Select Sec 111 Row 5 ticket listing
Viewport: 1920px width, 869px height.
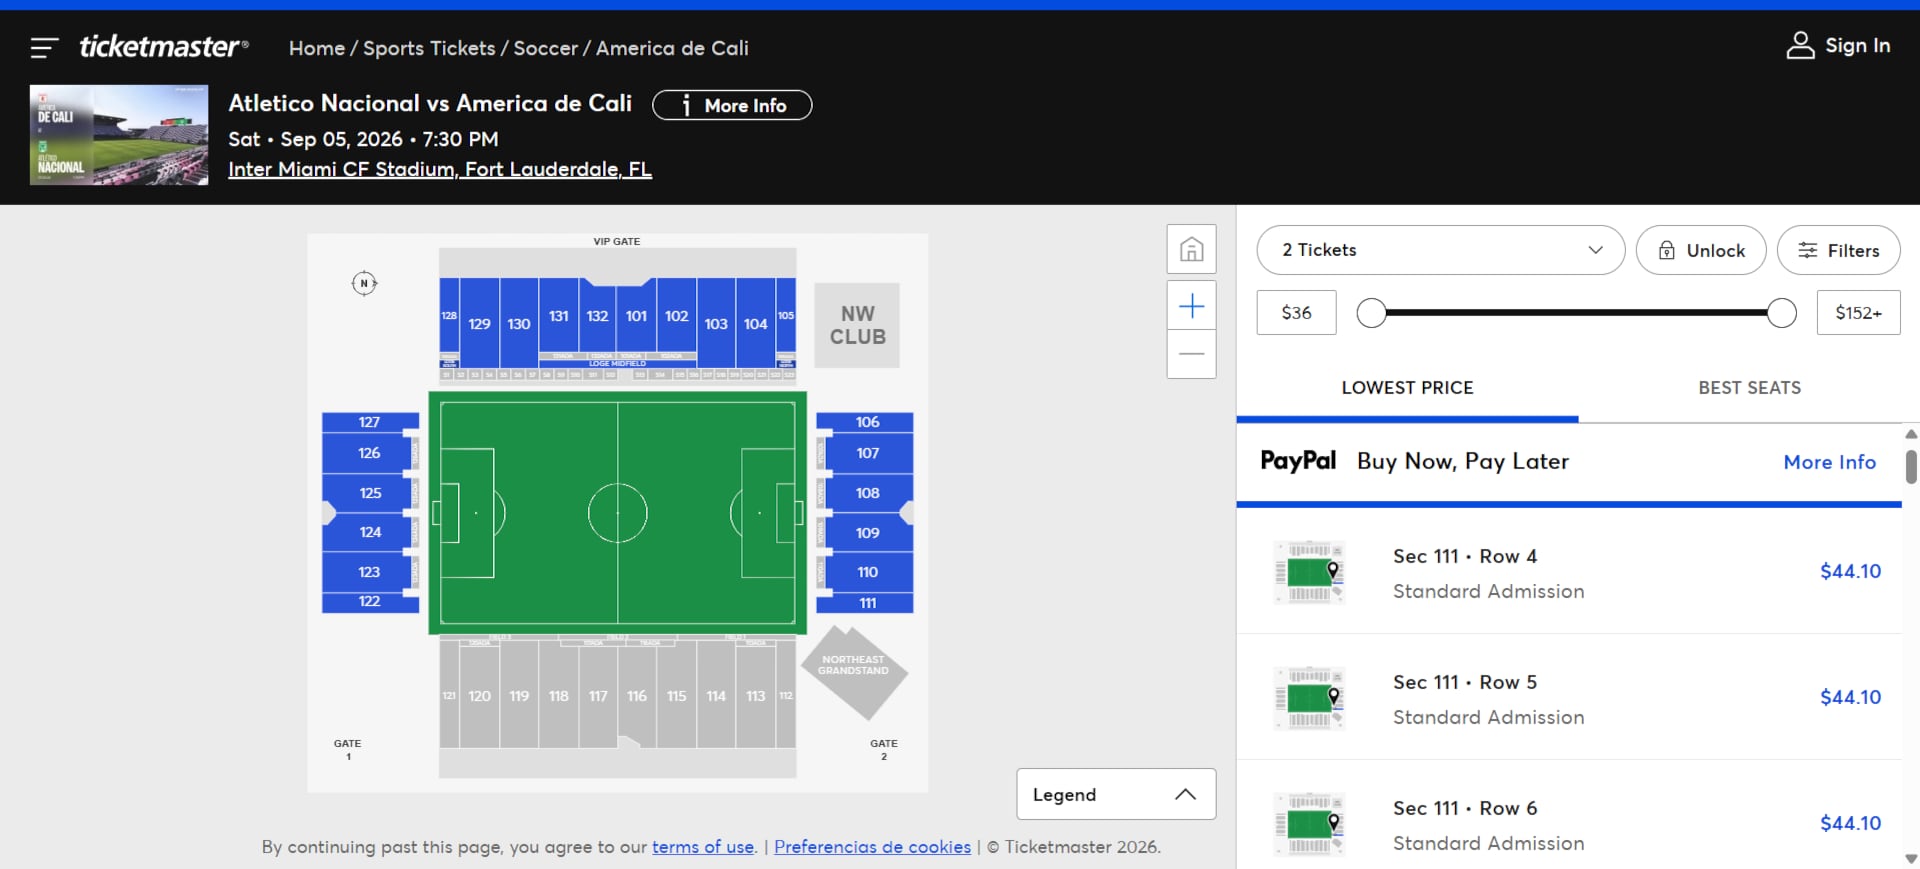1569,697
